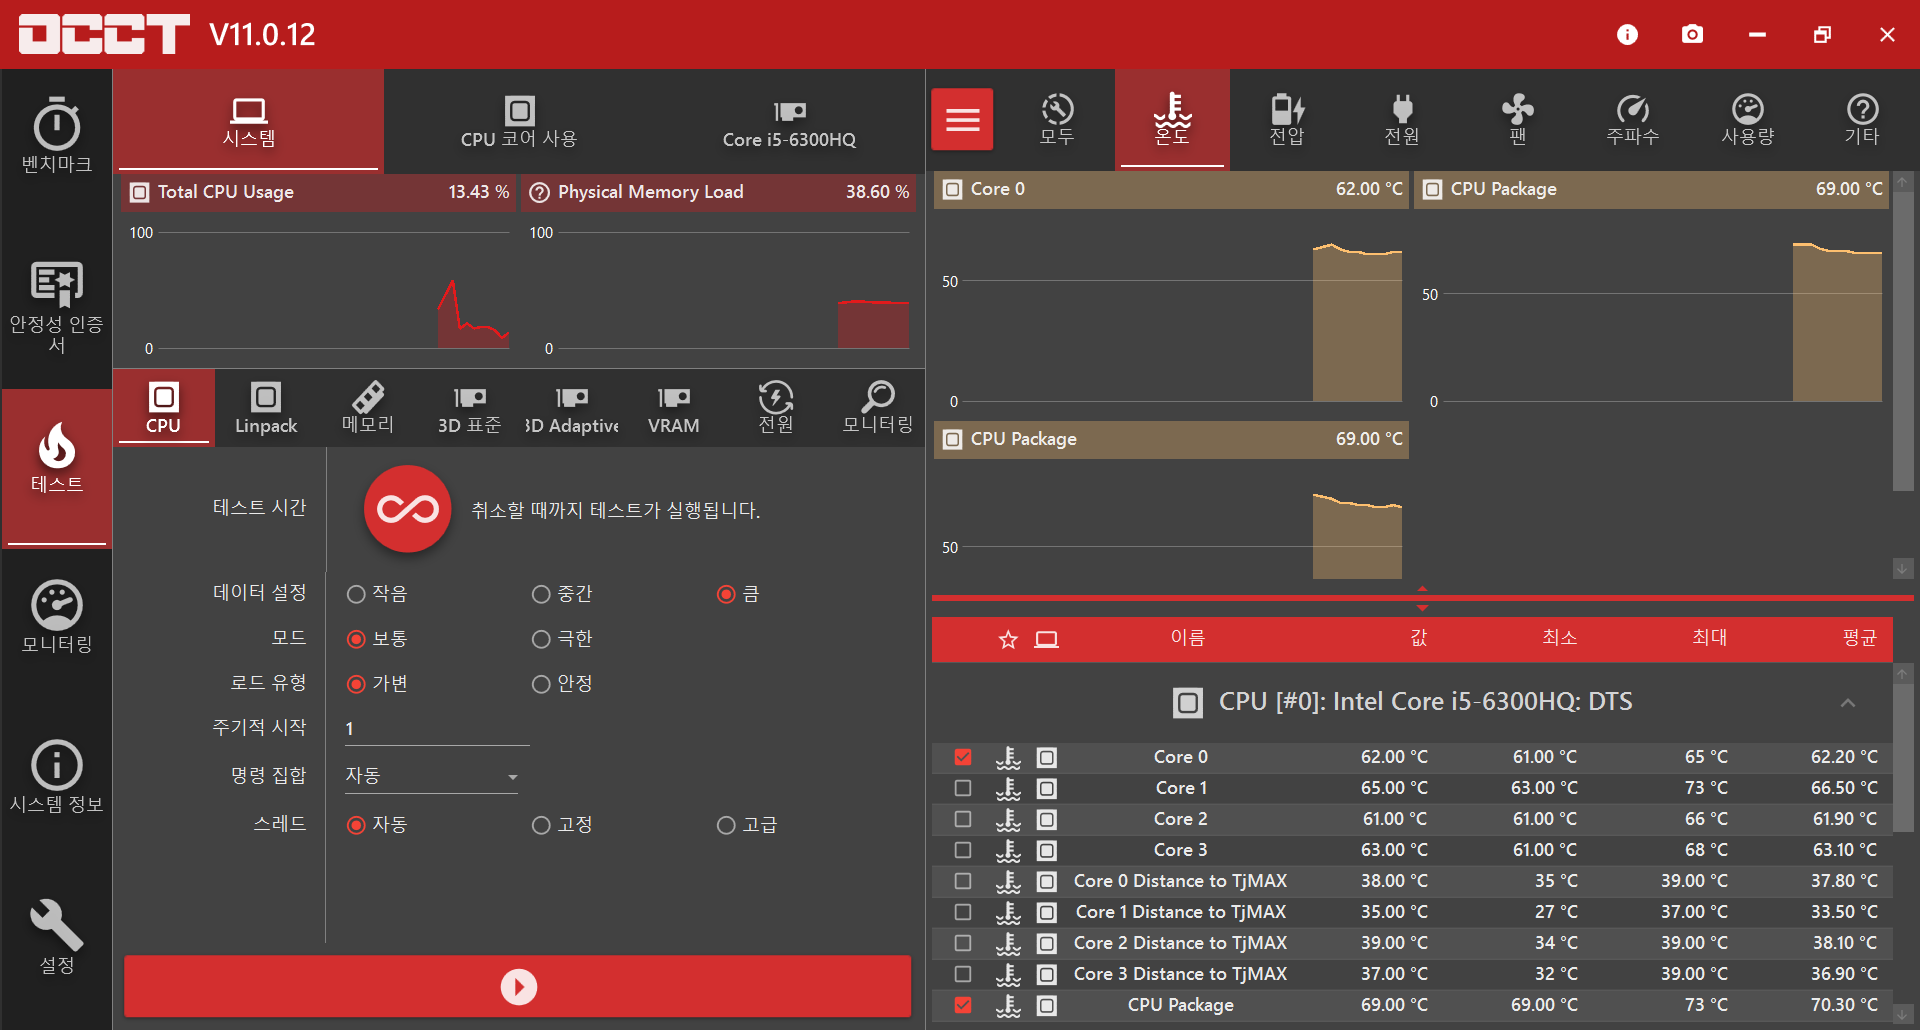
Task: Open the red hamburger menu
Action: (x=962, y=120)
